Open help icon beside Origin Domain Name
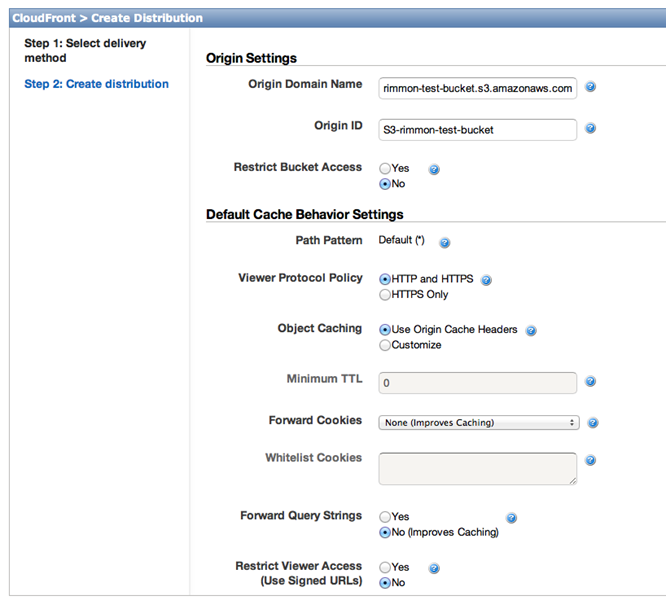Viewport: 666px width, 600px height. click(x=590, y=87)
